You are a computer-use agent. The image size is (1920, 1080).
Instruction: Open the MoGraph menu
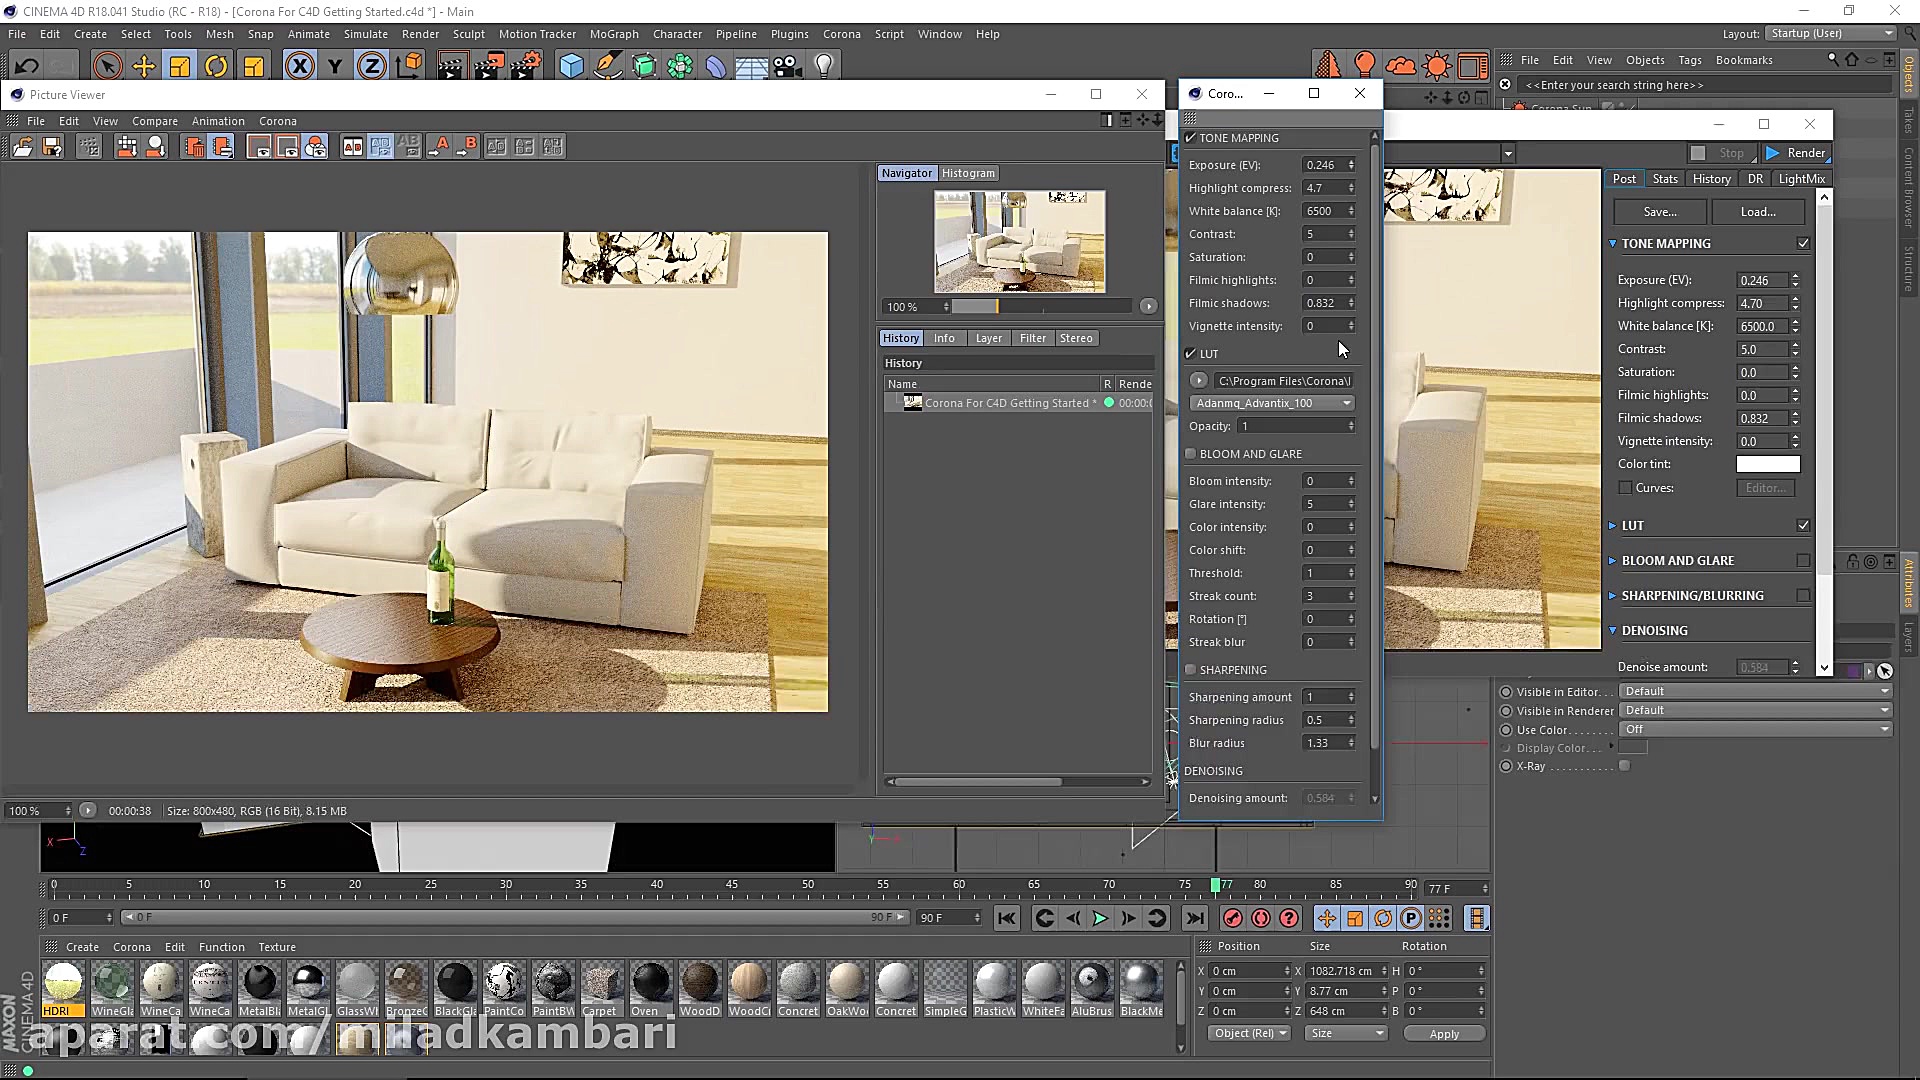click(x=613, y=33)
